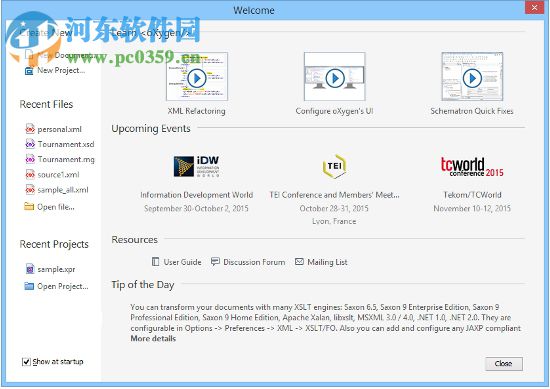Click the Configure oXygen's UI caption

(x=334, y=111)
